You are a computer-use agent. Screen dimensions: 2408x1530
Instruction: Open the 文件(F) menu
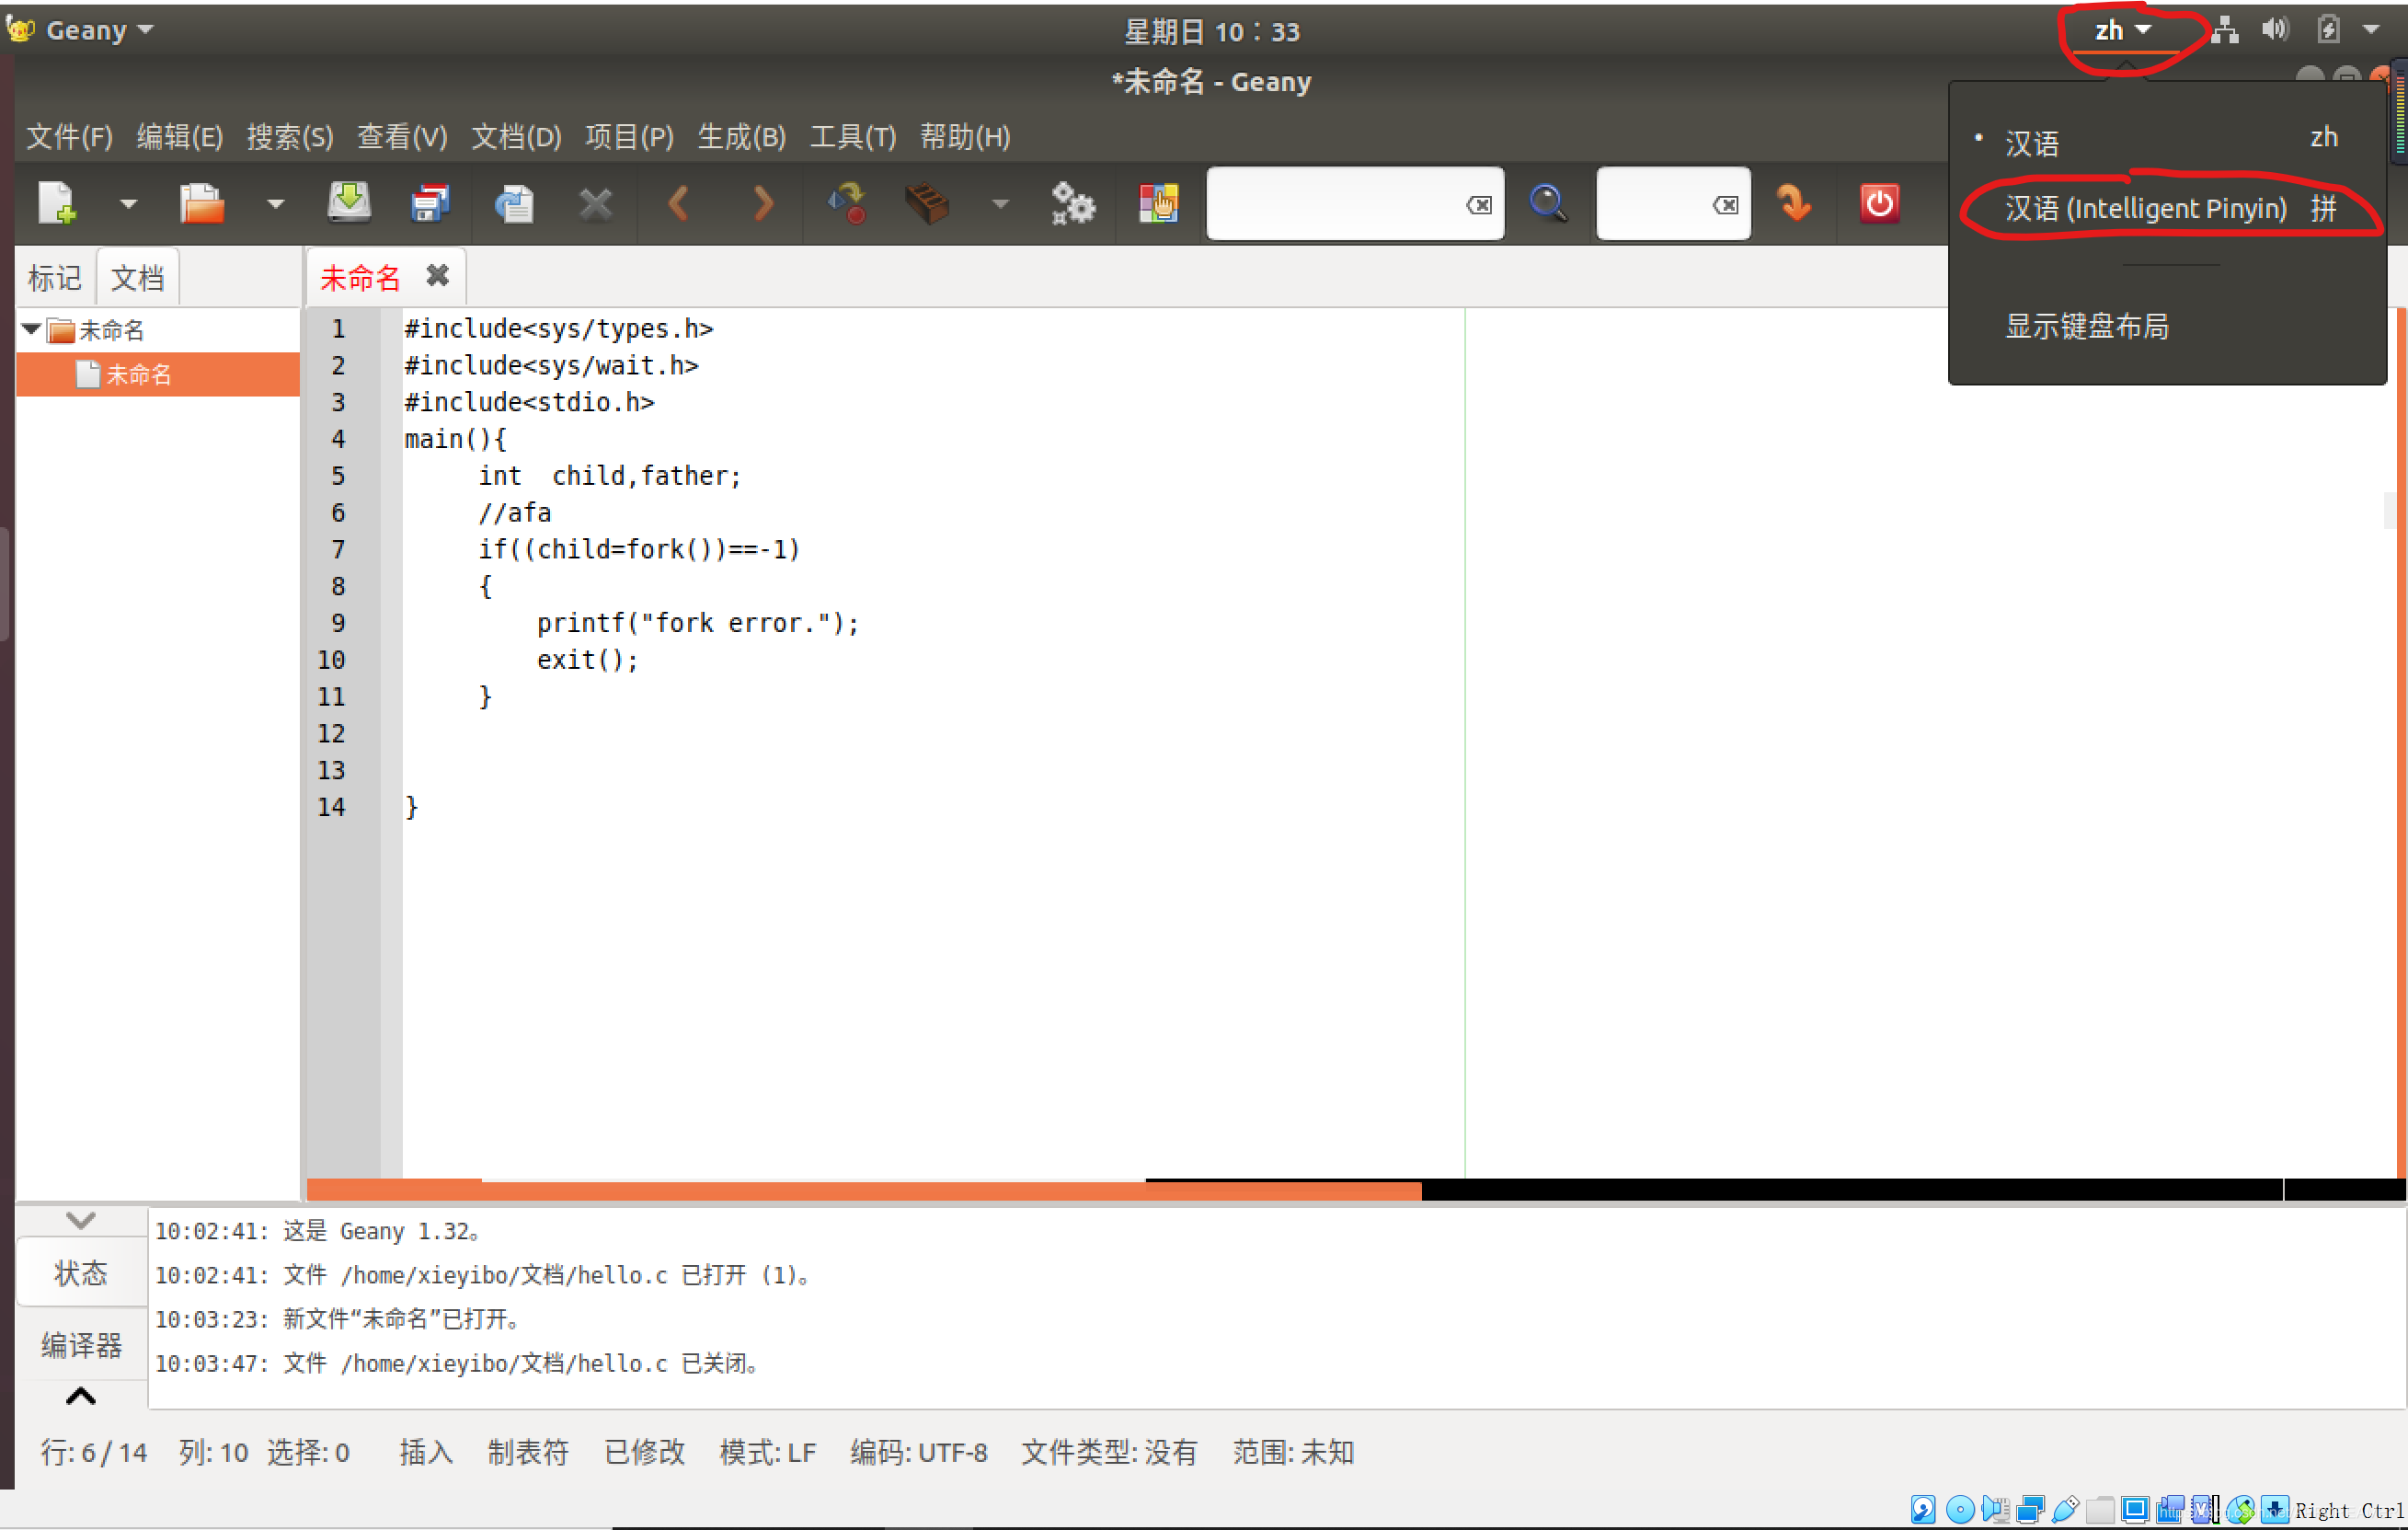point(69,137)
